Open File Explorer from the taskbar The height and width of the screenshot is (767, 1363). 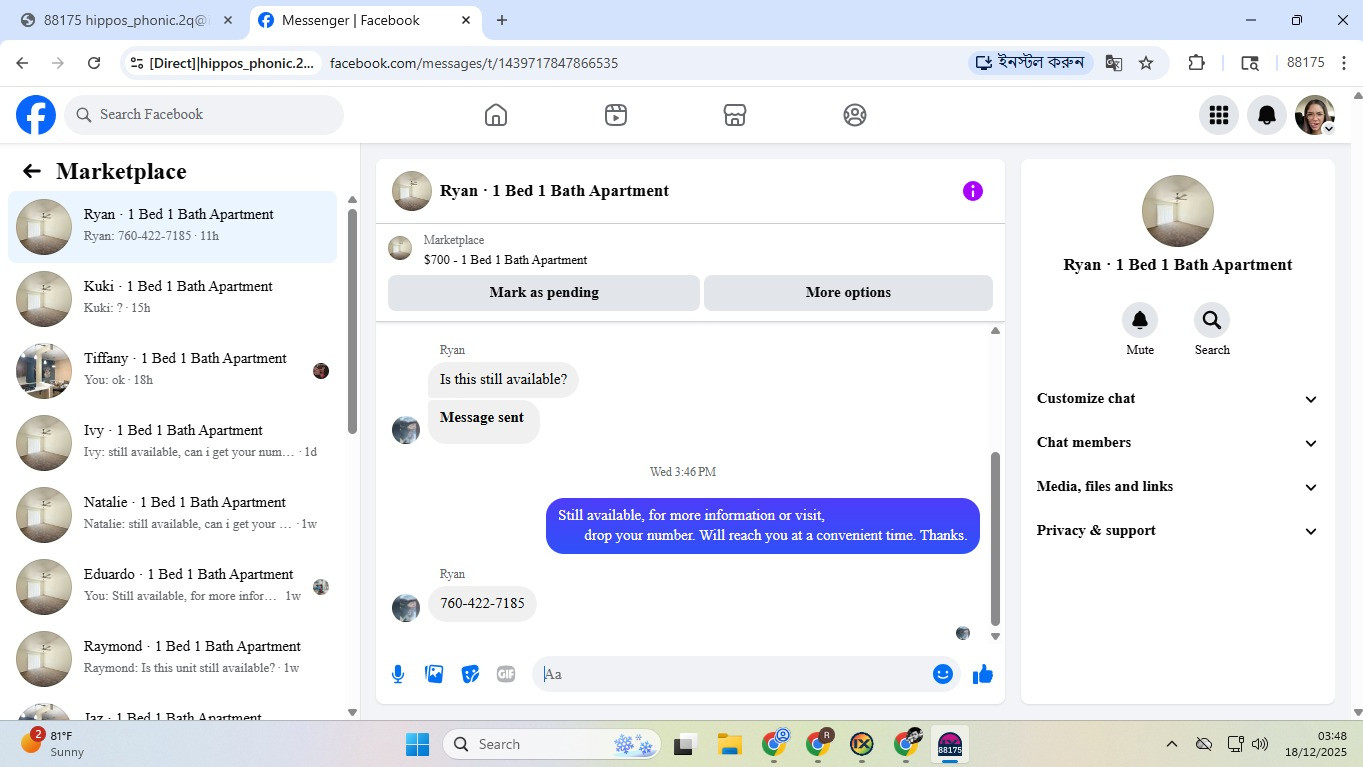click(x=729, y=744)
